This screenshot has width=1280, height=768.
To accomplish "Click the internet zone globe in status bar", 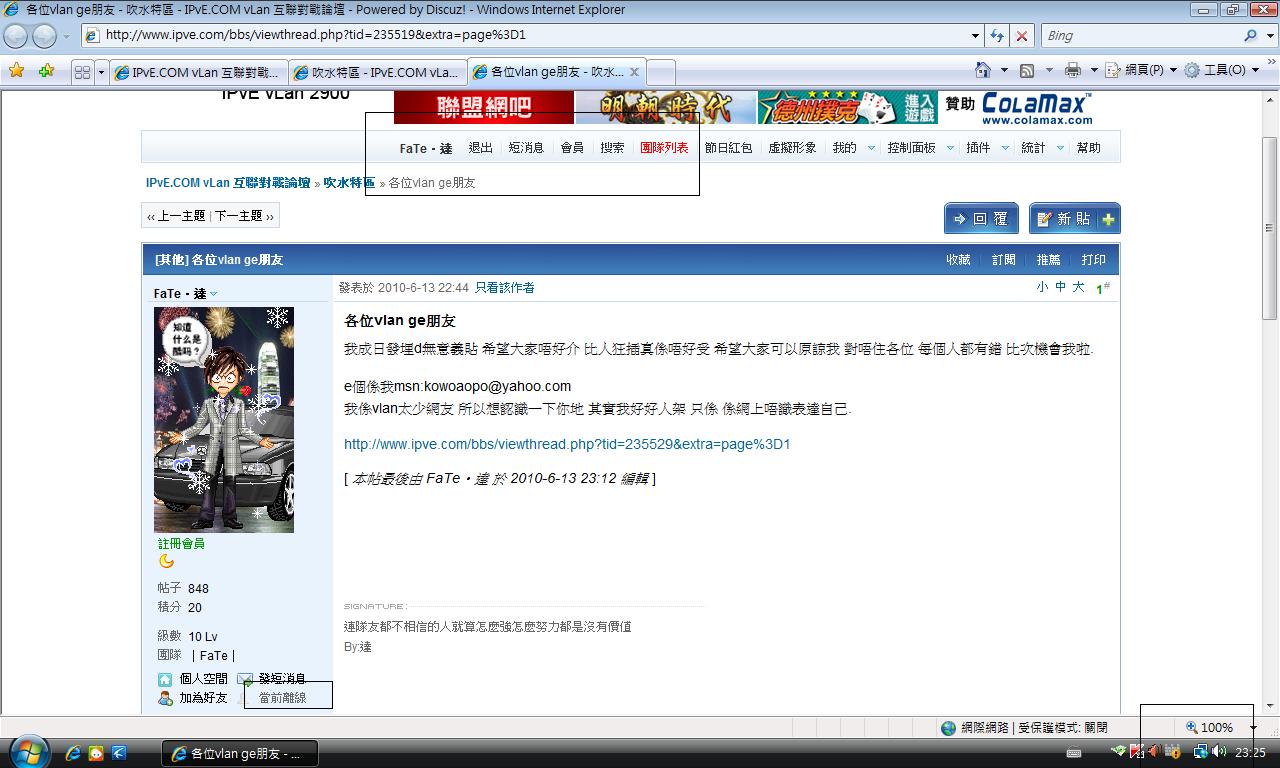I will point(948,728).
